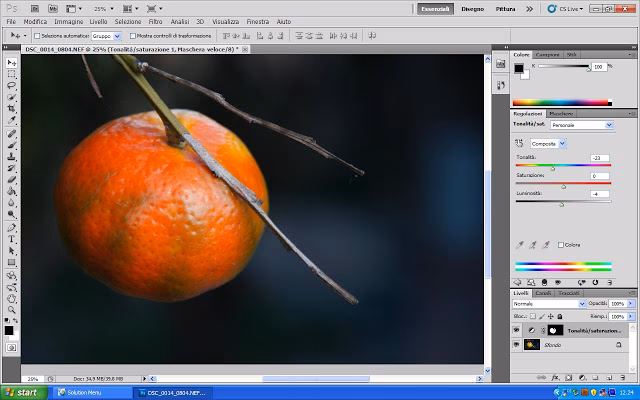Switch to the Maschere tab

(561, 113)
